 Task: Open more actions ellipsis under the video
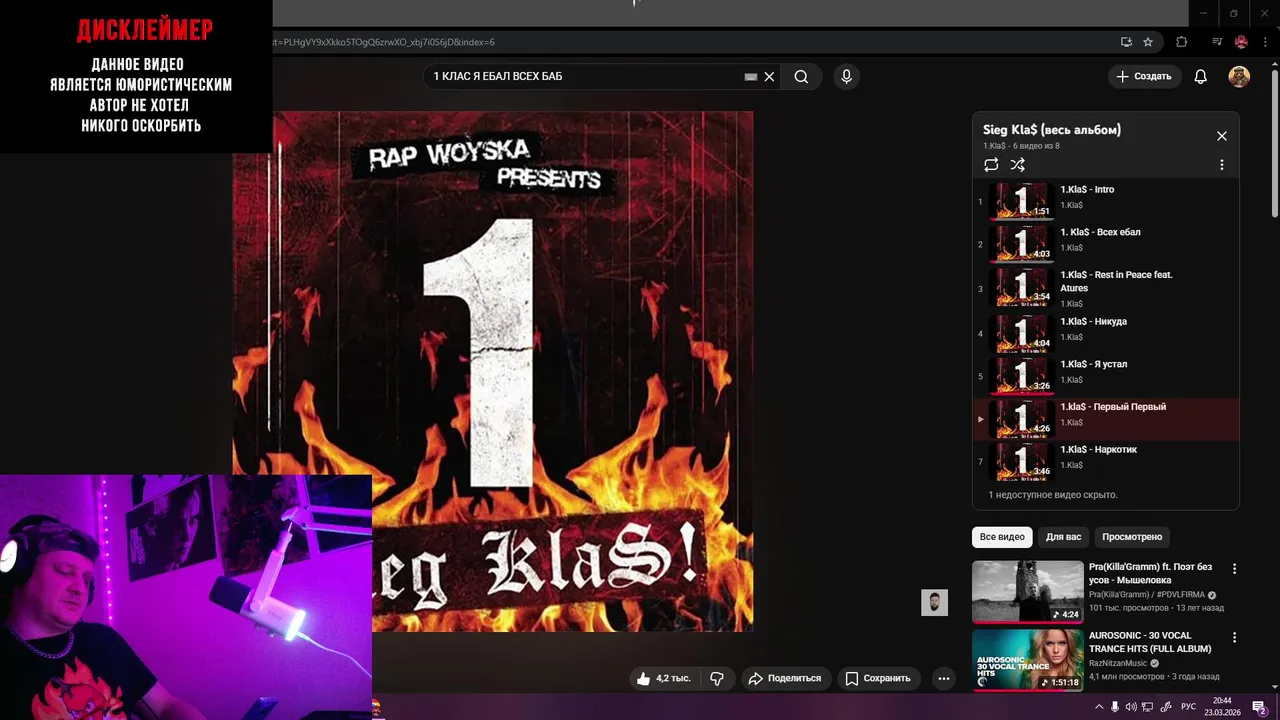(x=943, y=678)
